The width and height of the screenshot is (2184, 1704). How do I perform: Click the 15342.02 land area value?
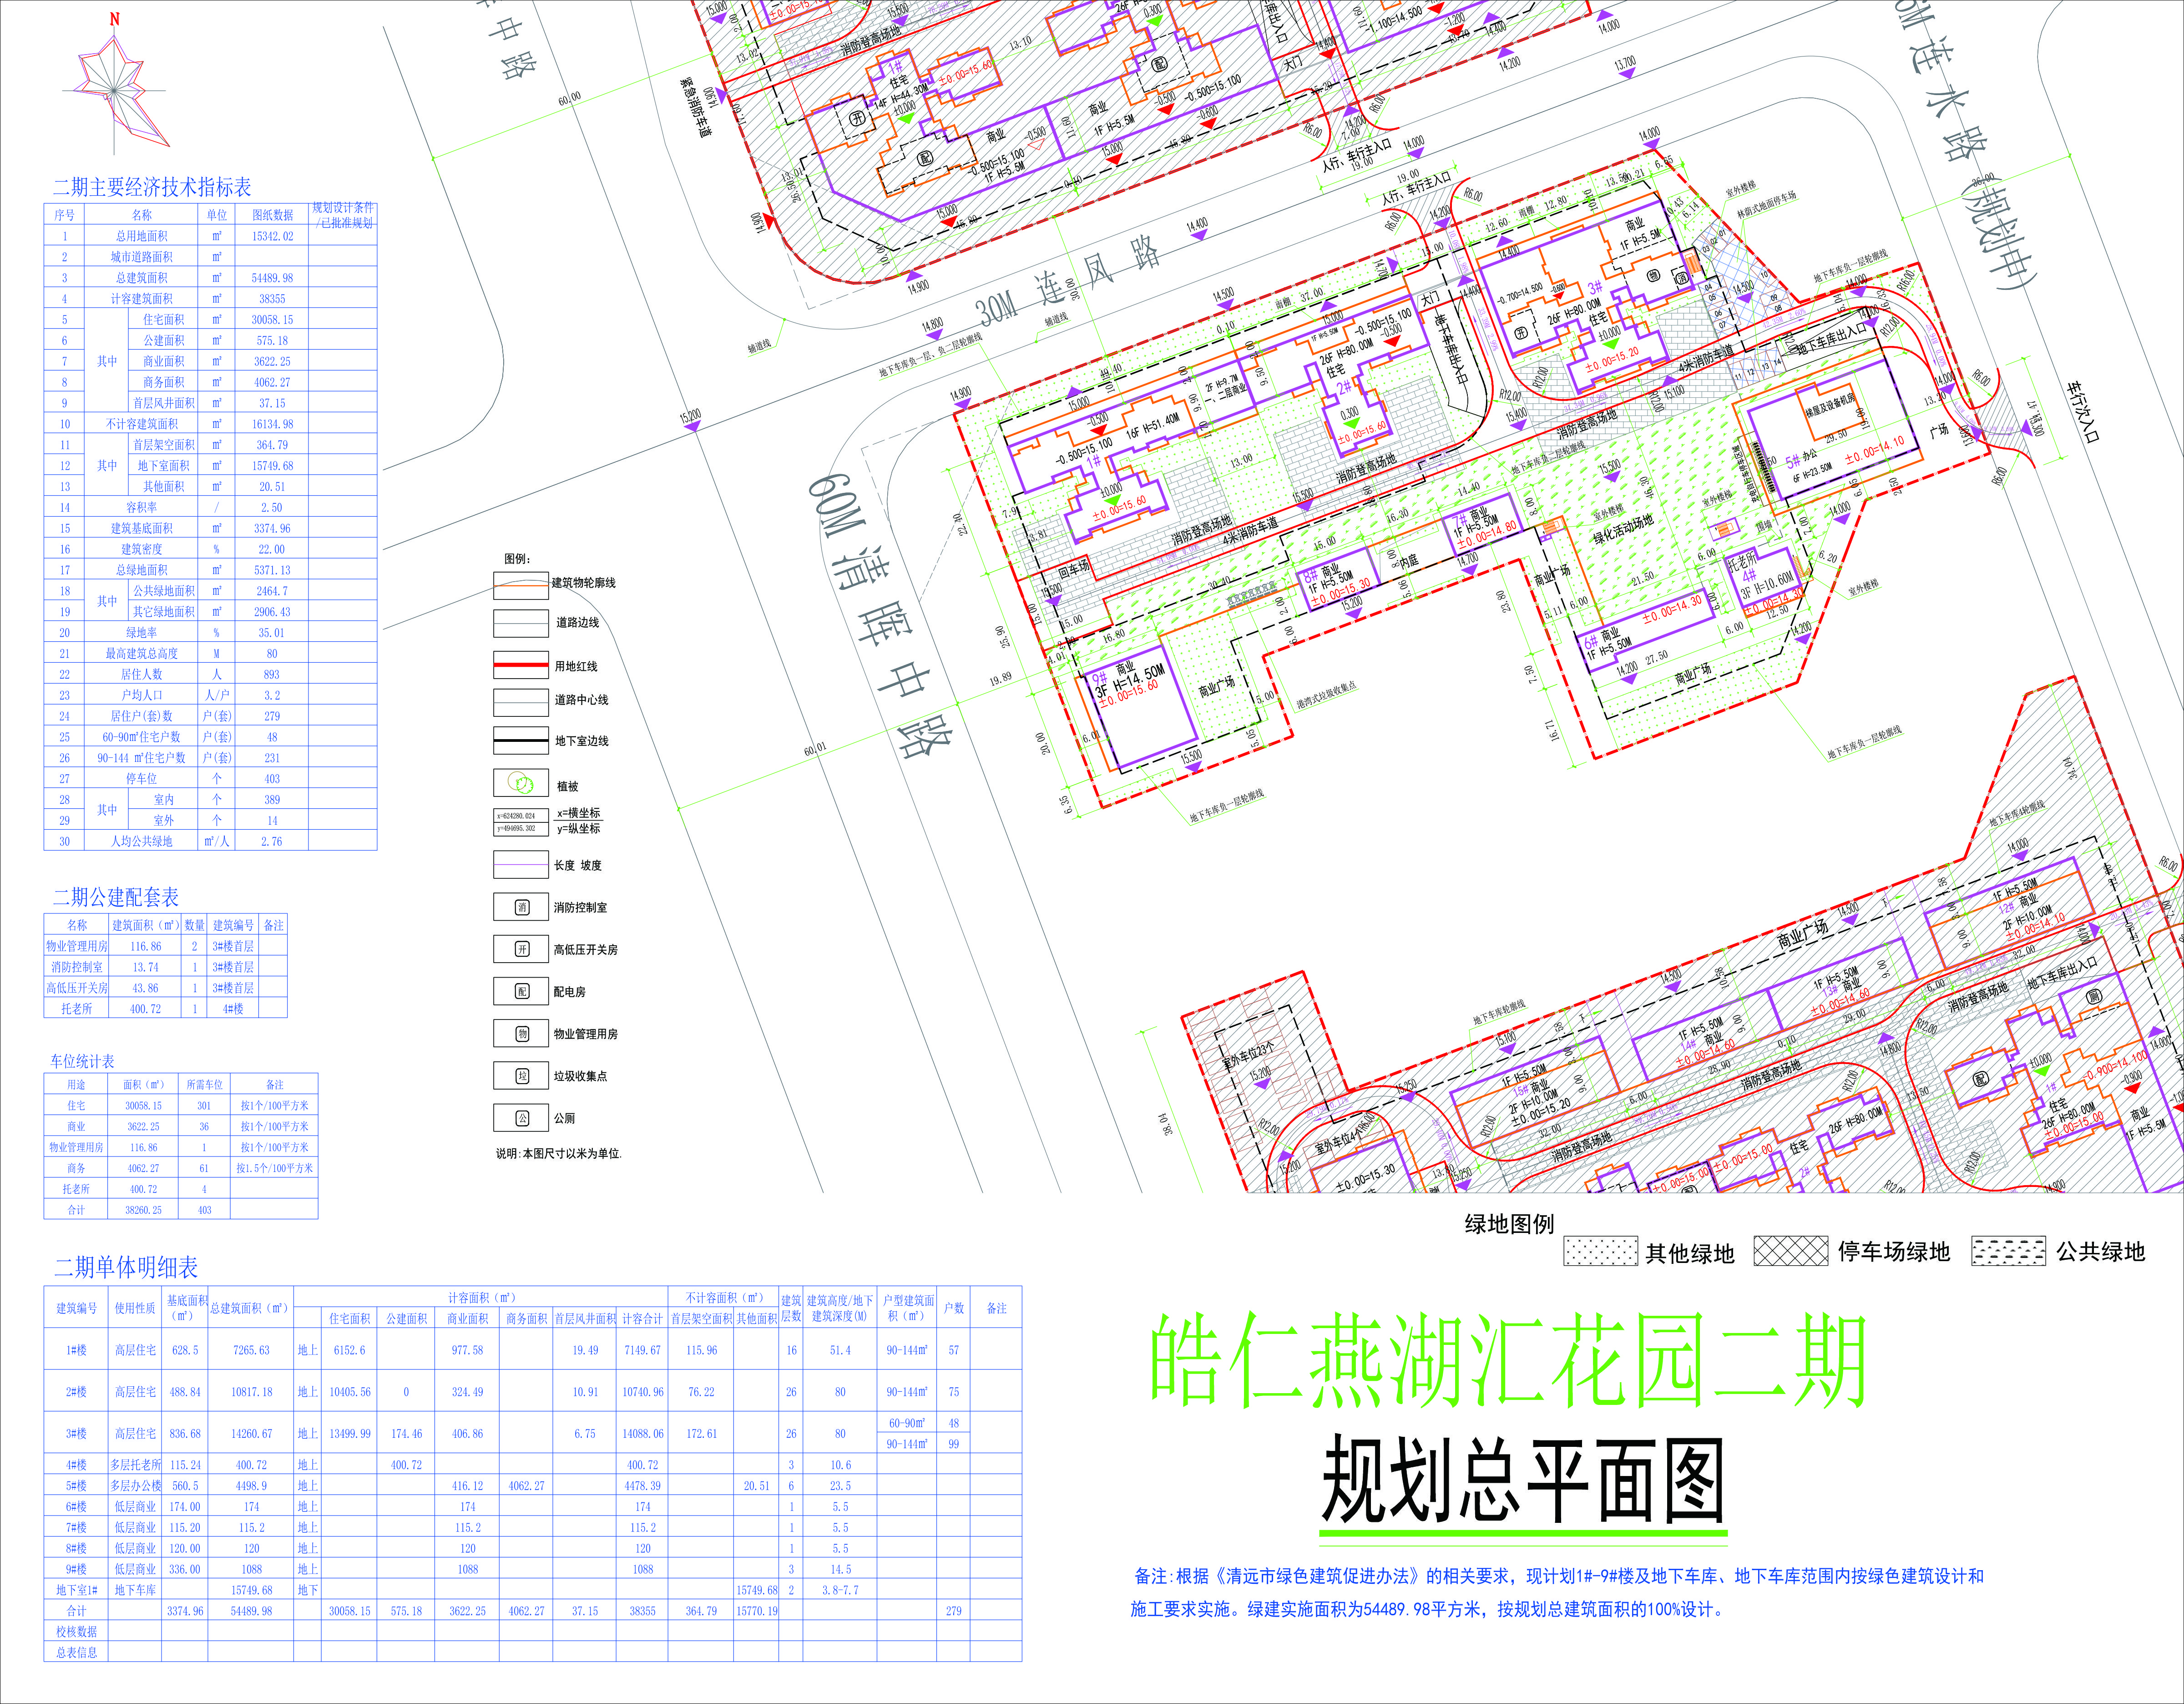(x=272, y=236)
